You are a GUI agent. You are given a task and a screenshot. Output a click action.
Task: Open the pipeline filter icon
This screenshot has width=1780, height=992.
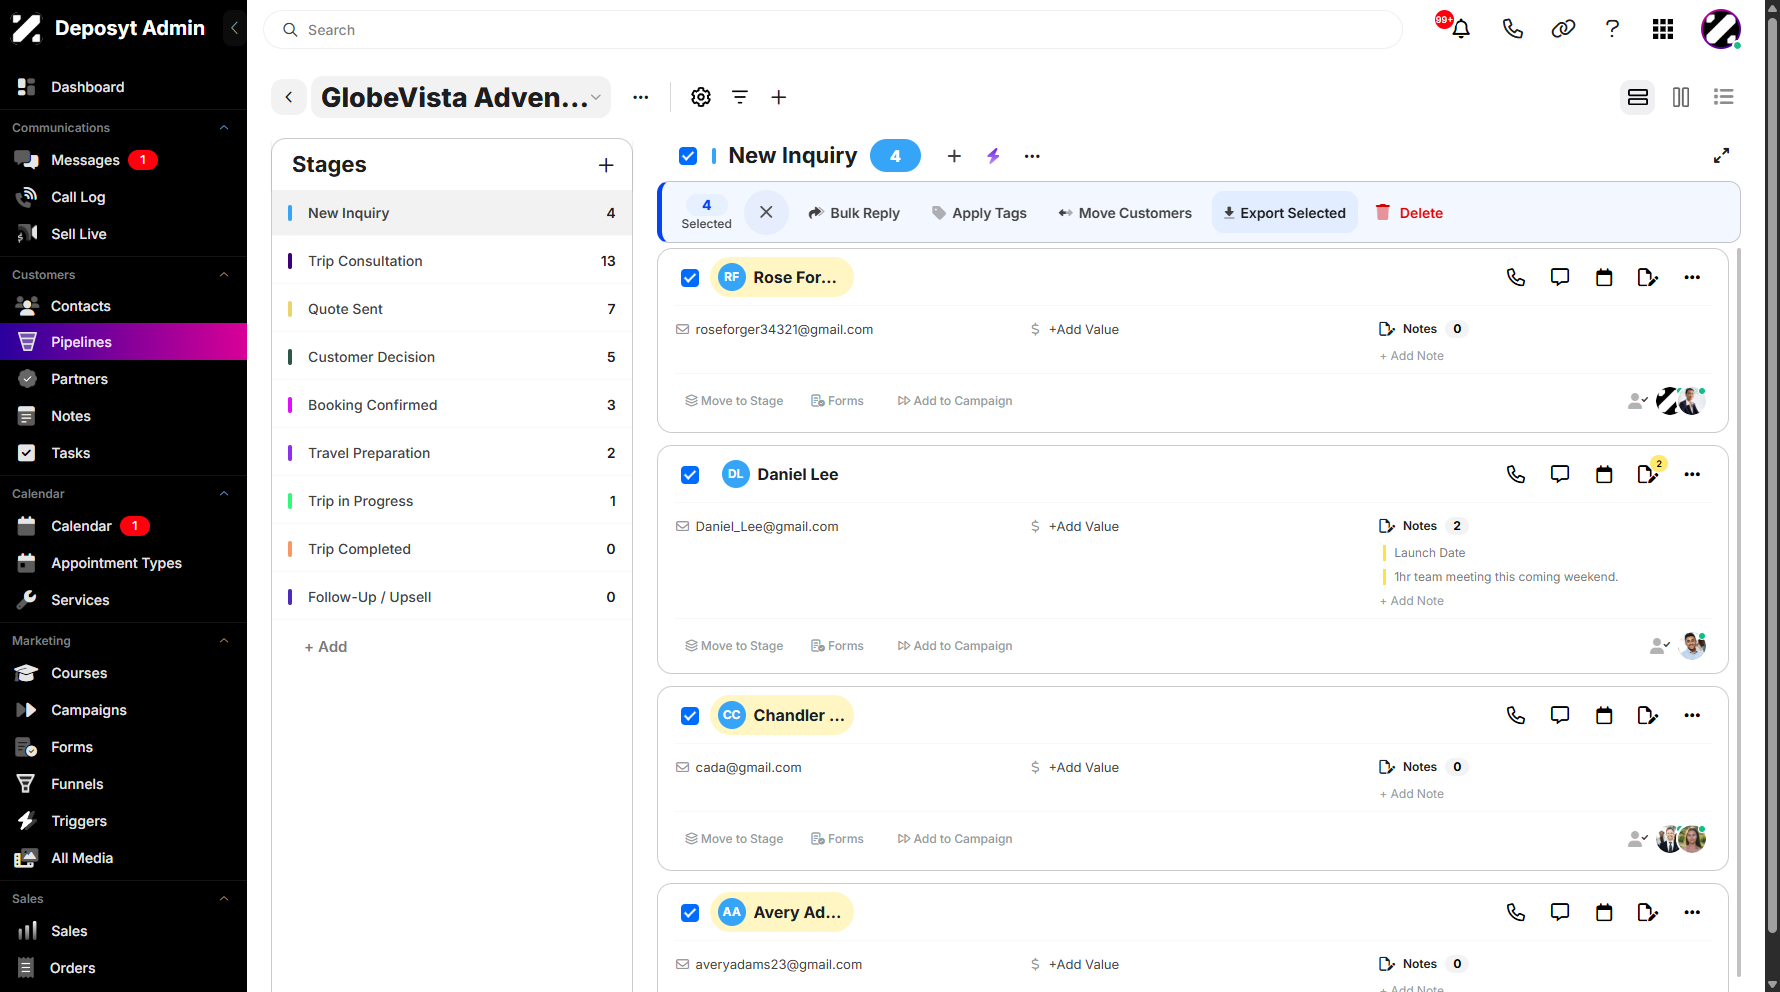point(740,97)
